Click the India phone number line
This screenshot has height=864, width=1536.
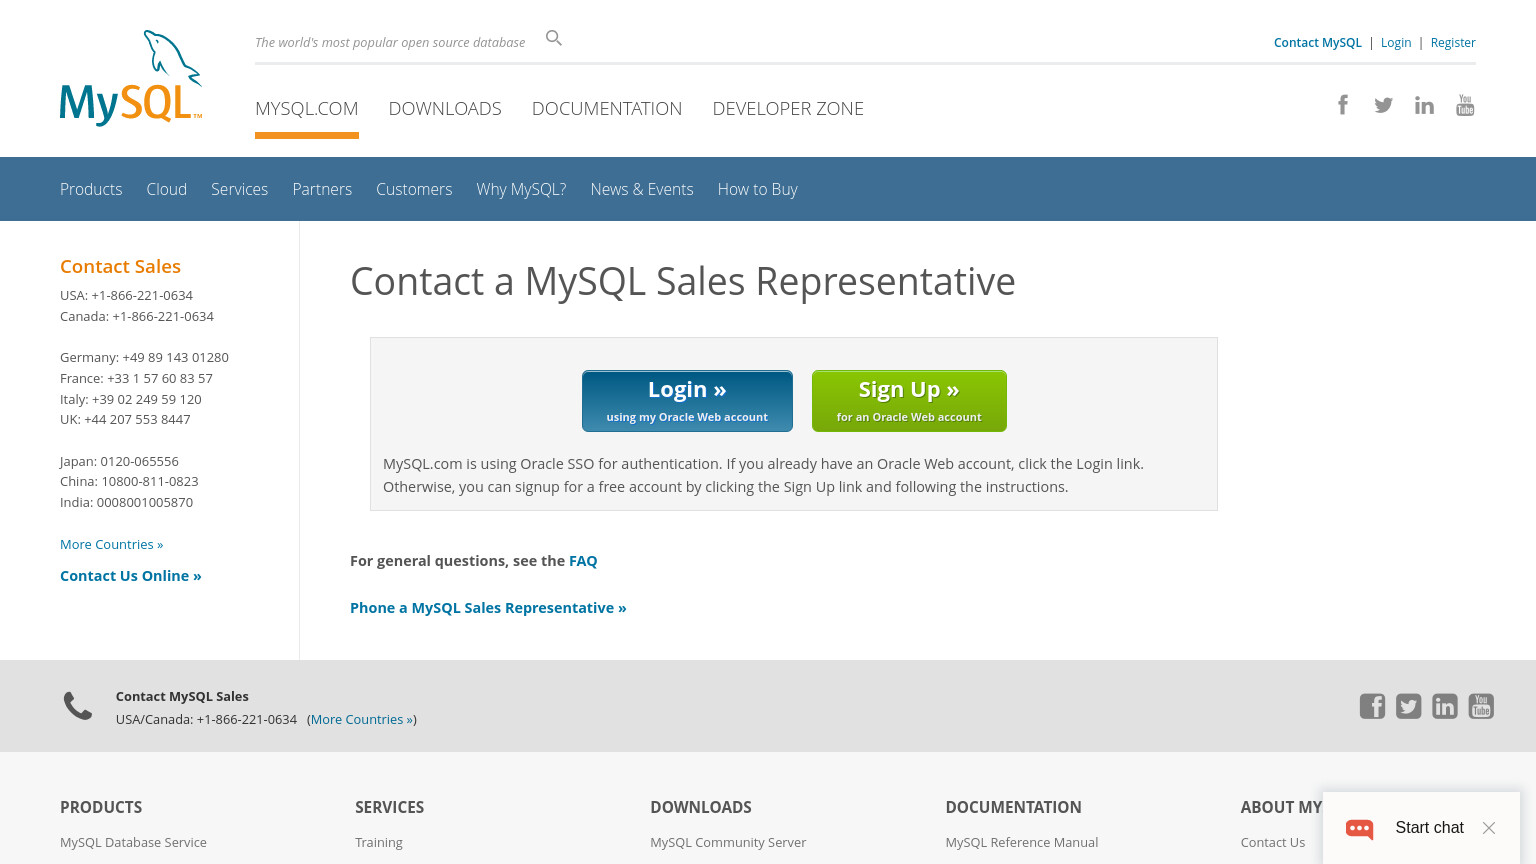[126, 502]
